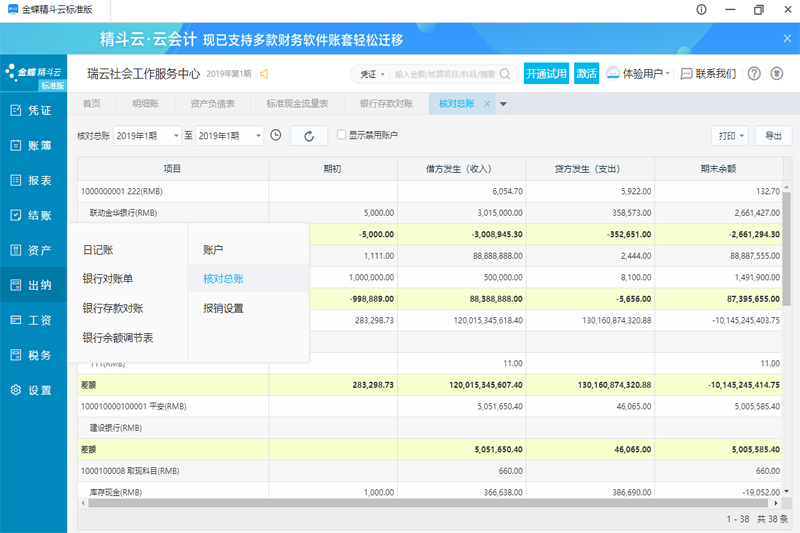Click the refresh button icon
The image size is (800, 533).
pyautogui.click(x=309, y=136)
